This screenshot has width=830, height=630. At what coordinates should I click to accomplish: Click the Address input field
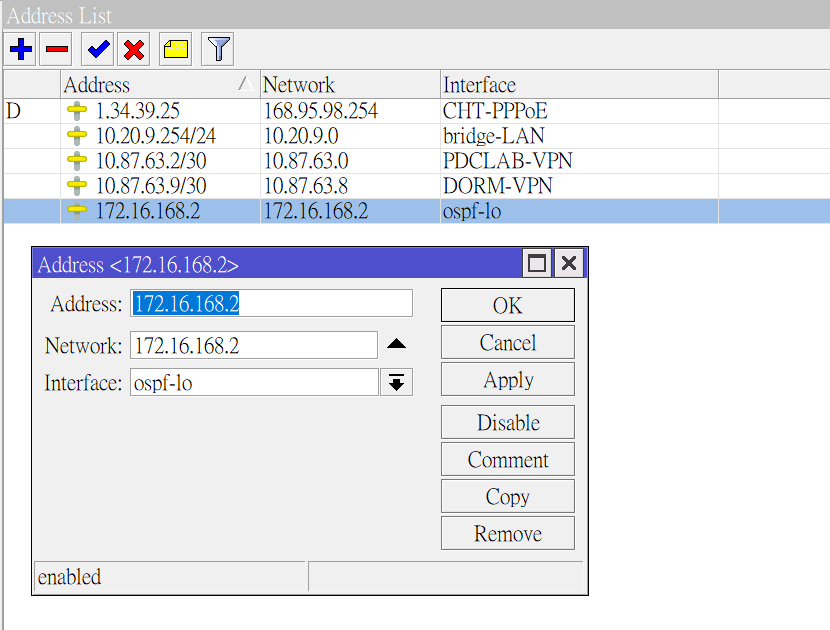click(271, 303)
